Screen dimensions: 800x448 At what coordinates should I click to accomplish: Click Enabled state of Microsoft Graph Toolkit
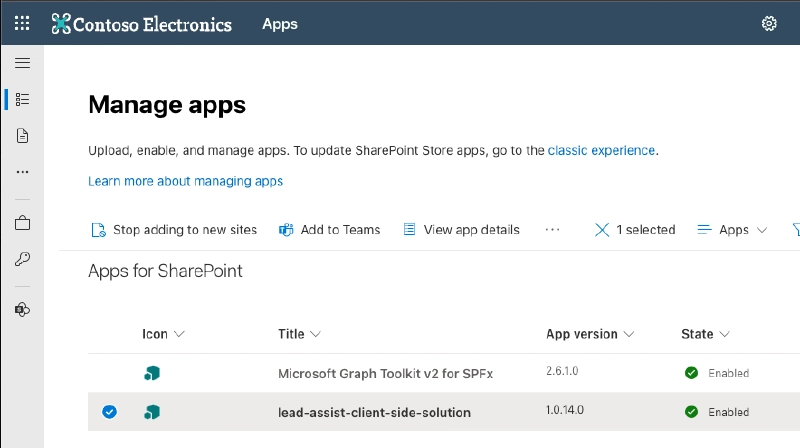(717, 373)
